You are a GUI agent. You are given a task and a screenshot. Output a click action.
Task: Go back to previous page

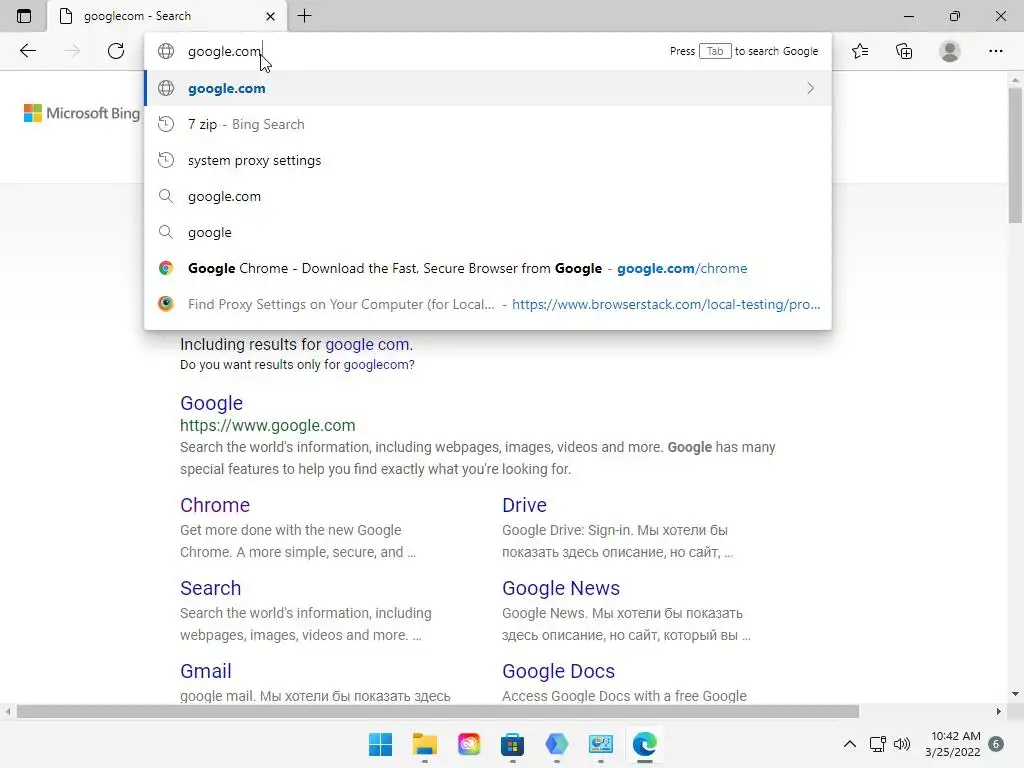coord(27,51)
